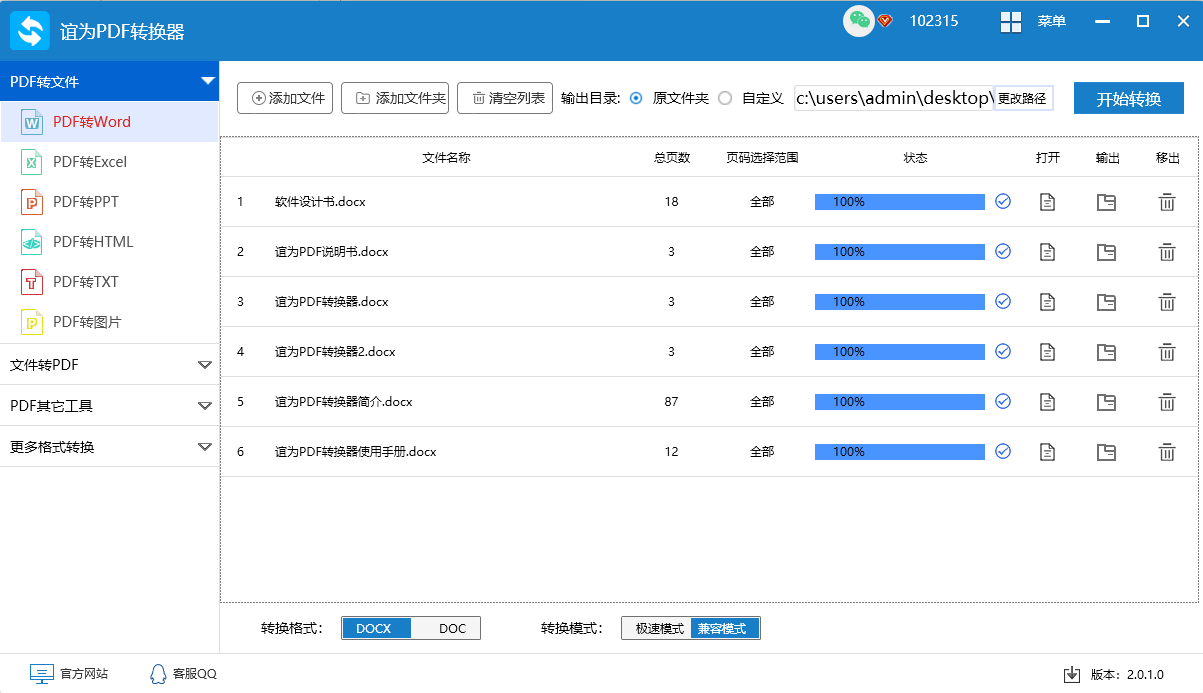This screenshot has width=1203, height=693.
Task: Open the converted 软件设计书.docx file icon
Action: point(1047,202)
